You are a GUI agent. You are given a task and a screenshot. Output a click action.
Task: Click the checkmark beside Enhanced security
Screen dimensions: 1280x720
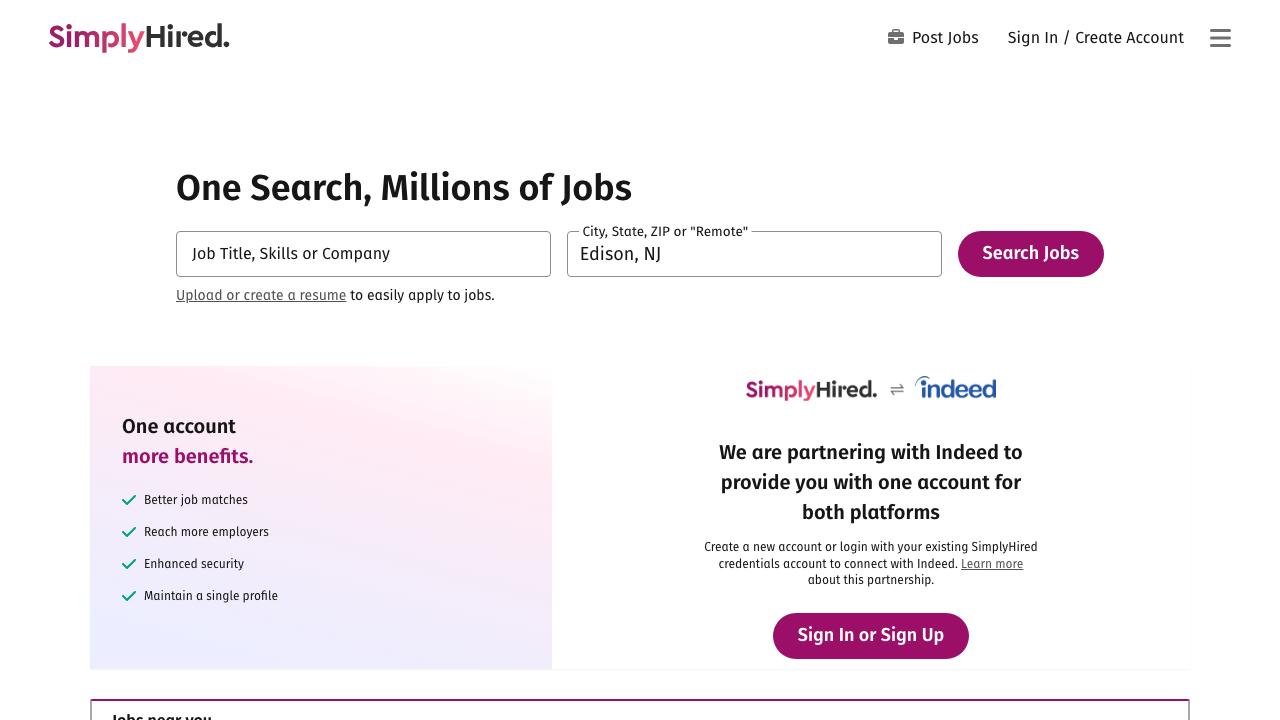point(129,564)
